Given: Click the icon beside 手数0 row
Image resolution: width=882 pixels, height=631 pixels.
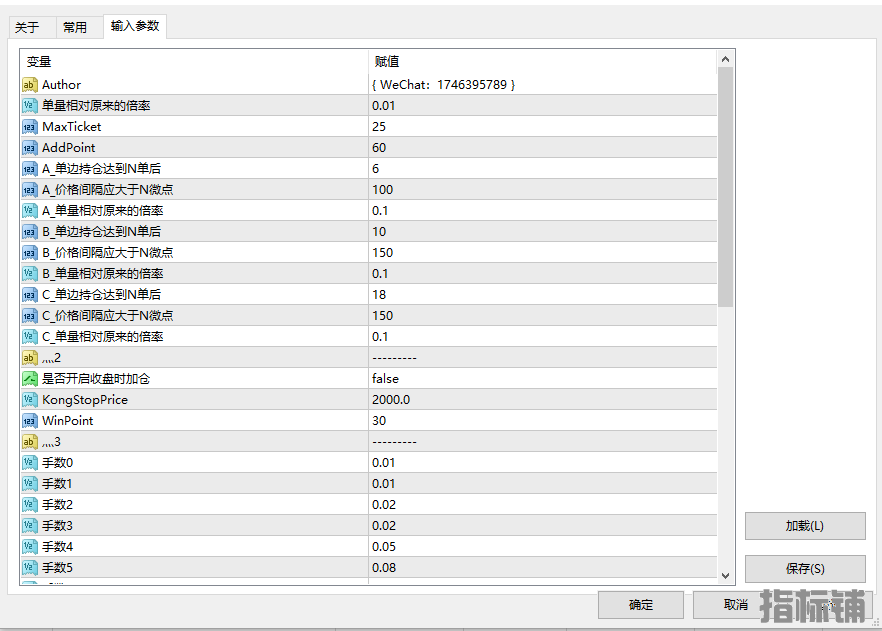Looking at the screenshot, I should point(29,463).
